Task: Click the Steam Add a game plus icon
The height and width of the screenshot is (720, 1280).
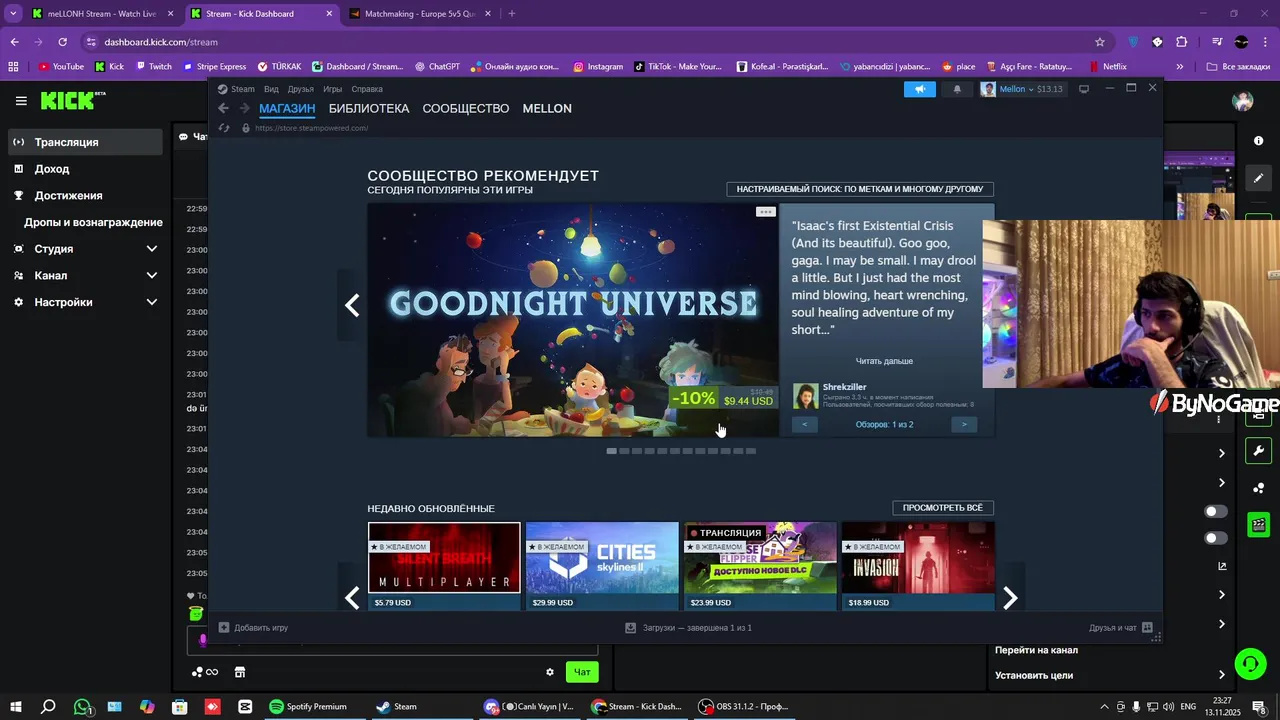Action: [x=224, y=628]
